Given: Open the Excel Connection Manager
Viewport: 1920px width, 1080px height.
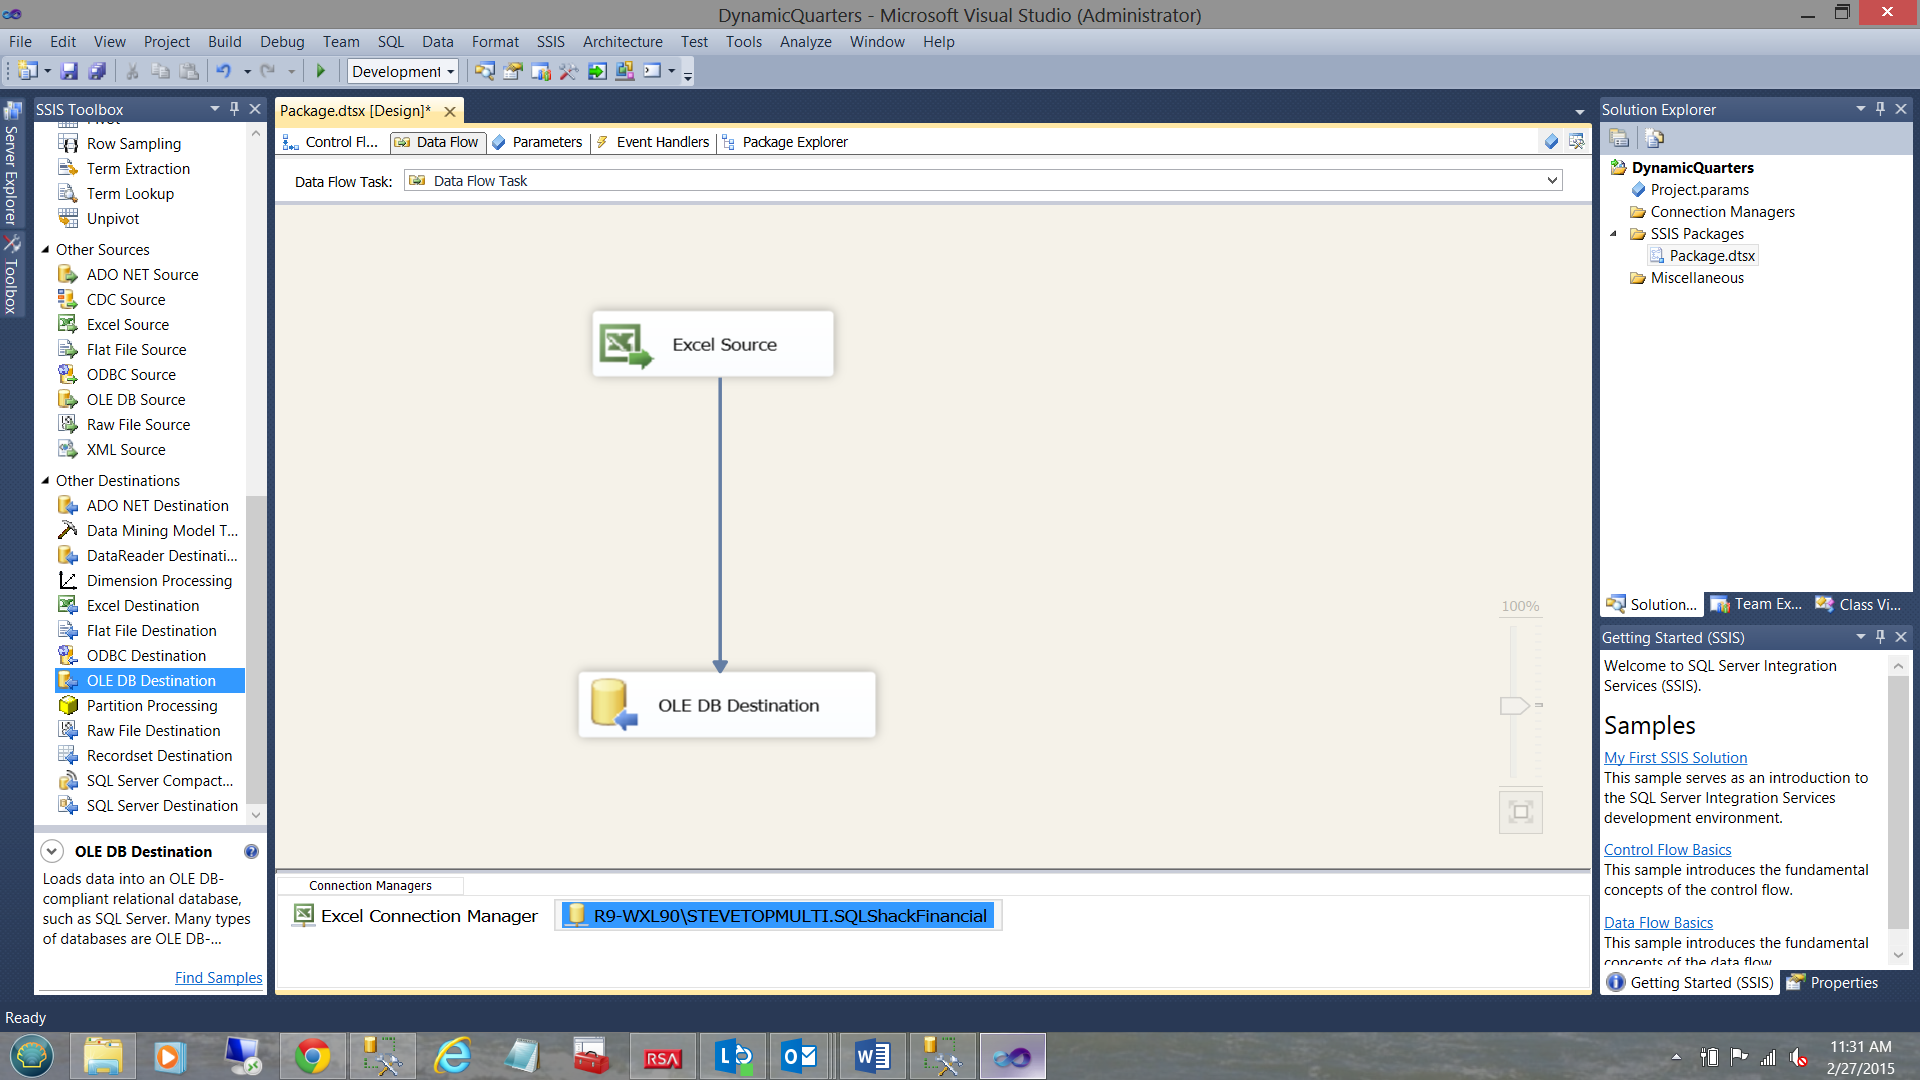Looking at the screenshot, I should tap(416, 916).
